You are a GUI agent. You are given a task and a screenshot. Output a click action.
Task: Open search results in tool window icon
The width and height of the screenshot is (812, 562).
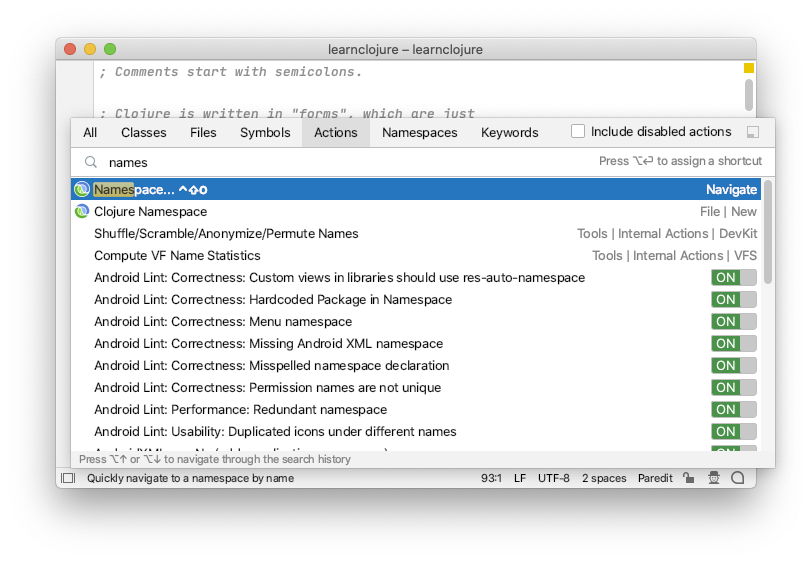pos(752,133)
